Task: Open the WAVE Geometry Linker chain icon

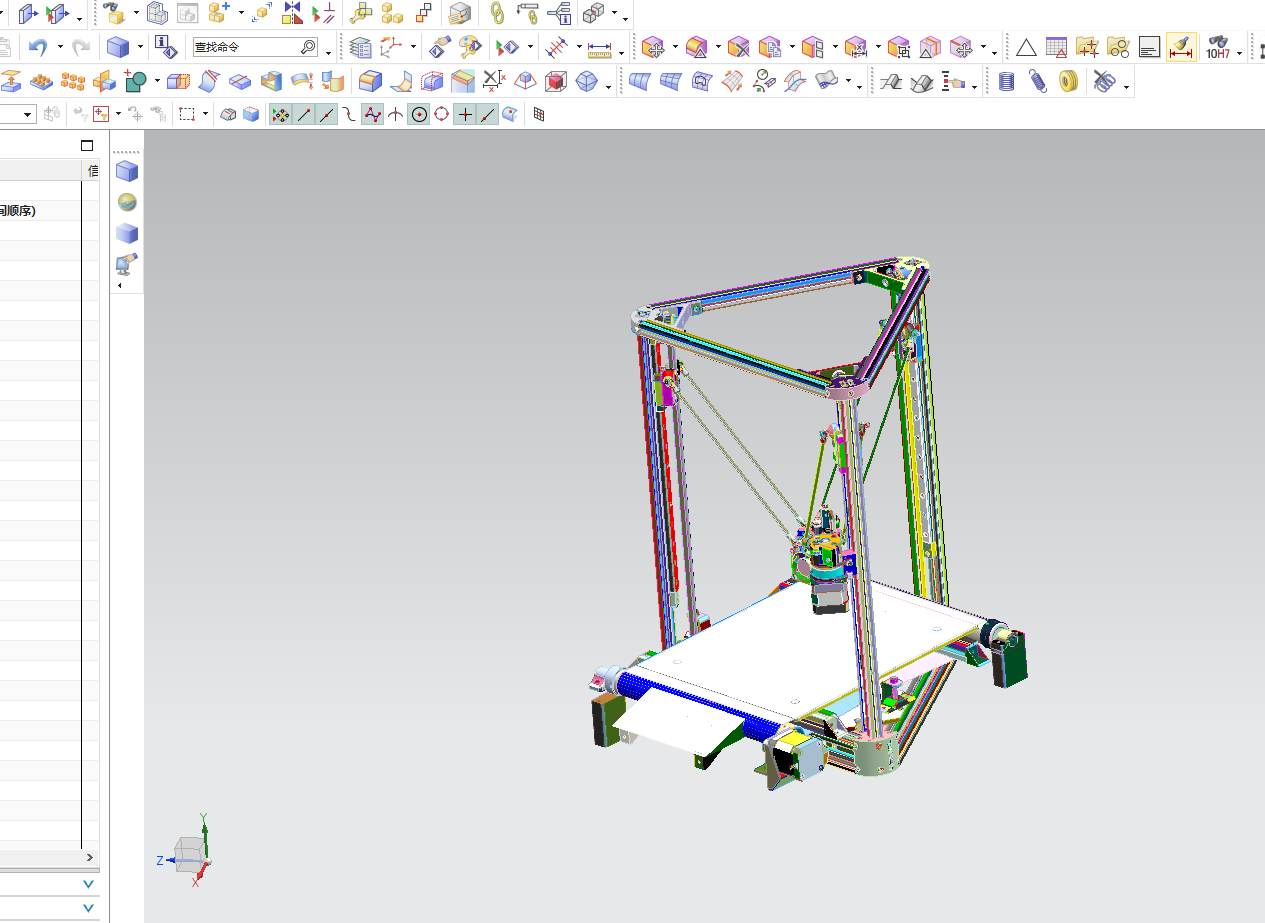Action: coord(497,13)
